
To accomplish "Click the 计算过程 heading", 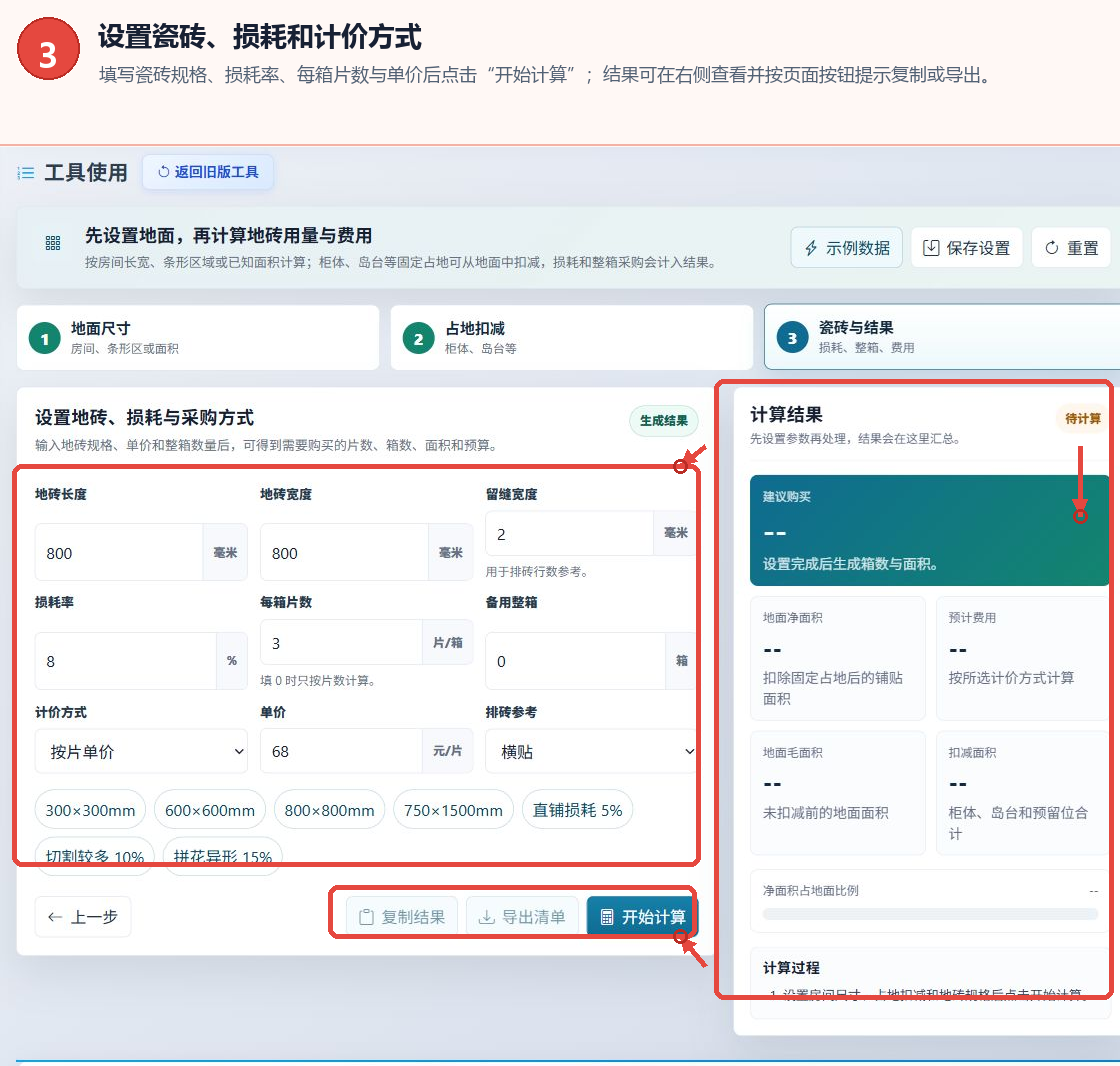I will (x=791, y=967).
